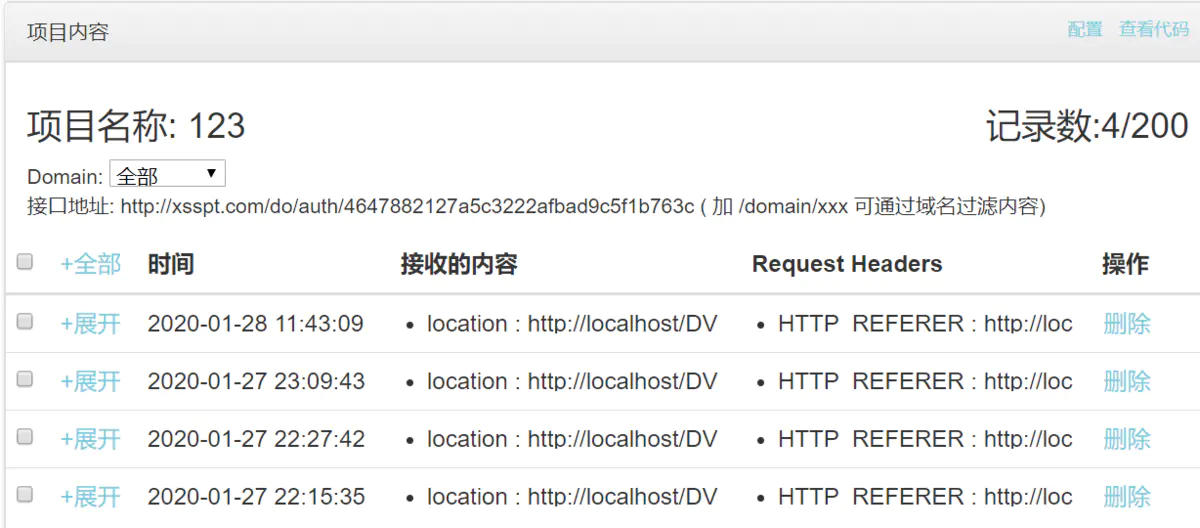Image resolution: width=1200 pixels, height=528 pixels.
Task: Check the box for the 23:09:43 record
Action: (x=25, y=379)
